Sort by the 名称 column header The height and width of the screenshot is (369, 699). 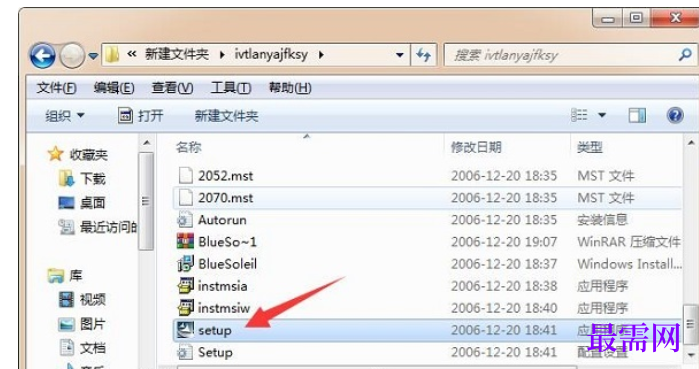coord(189,147)
